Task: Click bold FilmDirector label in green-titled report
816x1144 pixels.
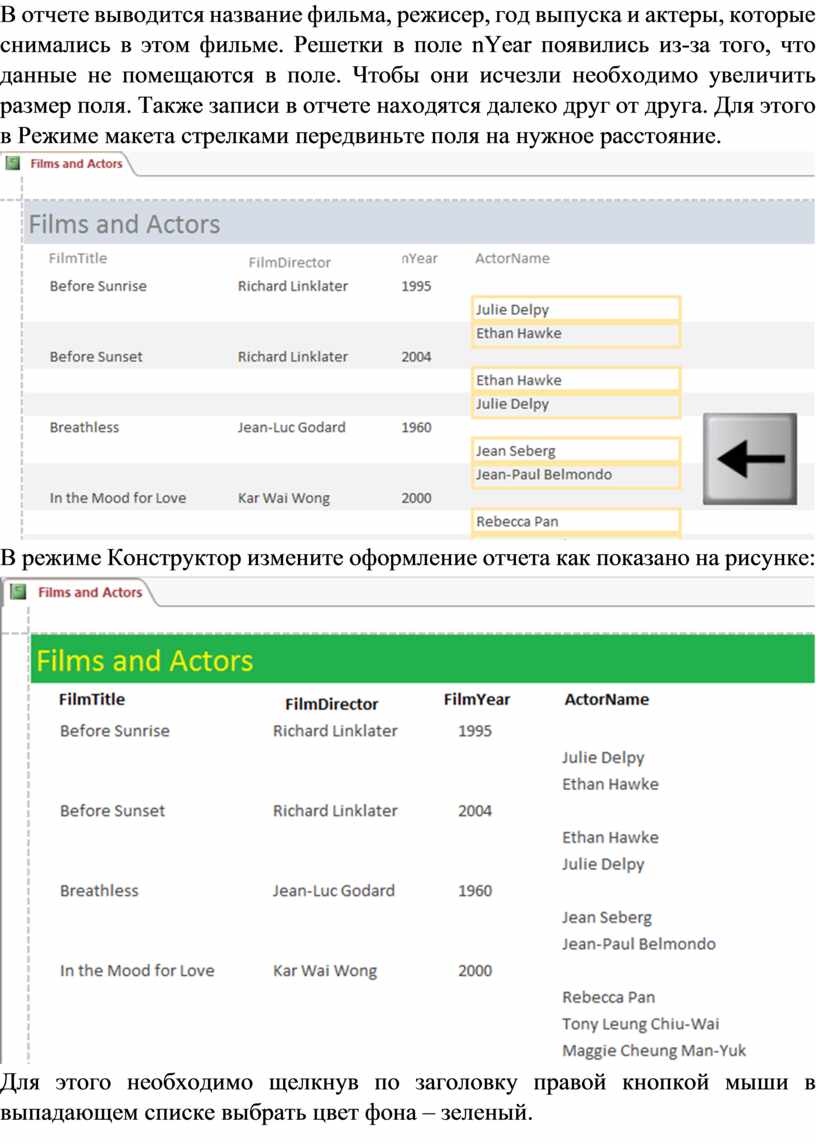Action: [x=331, y=704]
